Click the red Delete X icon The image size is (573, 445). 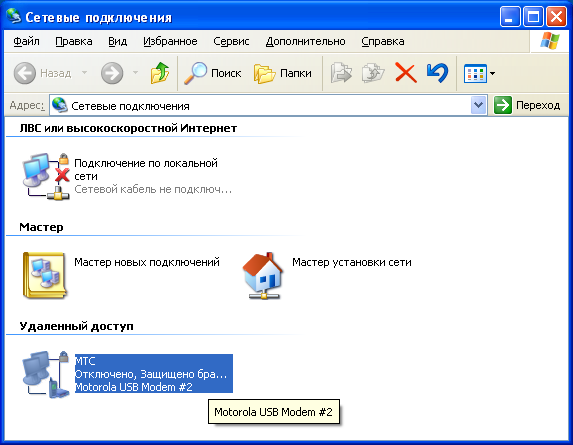click(406, 73)
